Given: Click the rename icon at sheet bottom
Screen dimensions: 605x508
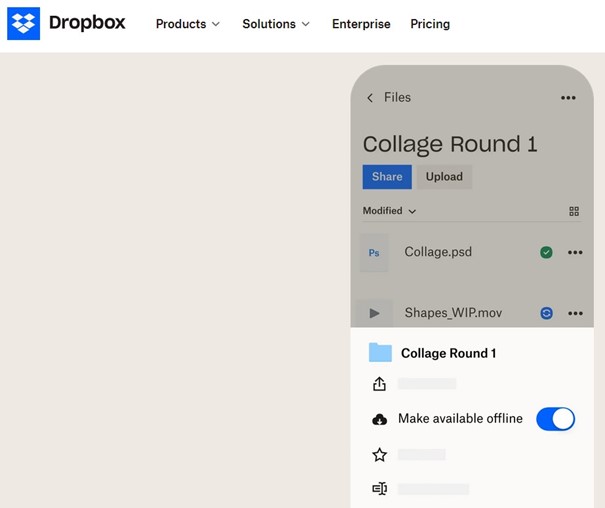Looking at the screenshot, I should point(379,489).
